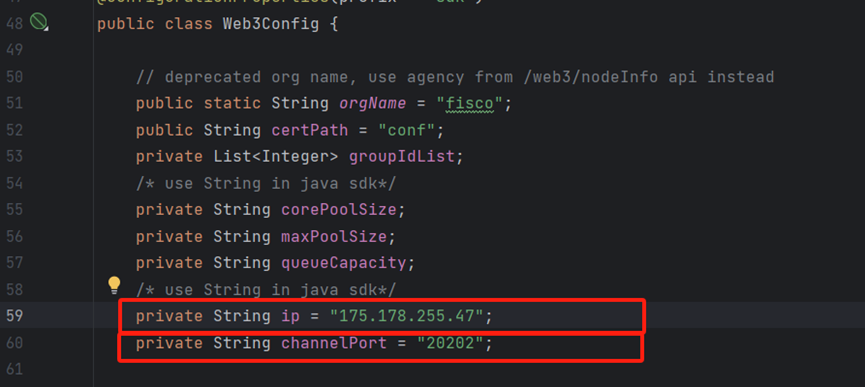This screenshot has height=387, width=865.
Task: Click the deprecated org name comment line
Action: tap(455, 77)
